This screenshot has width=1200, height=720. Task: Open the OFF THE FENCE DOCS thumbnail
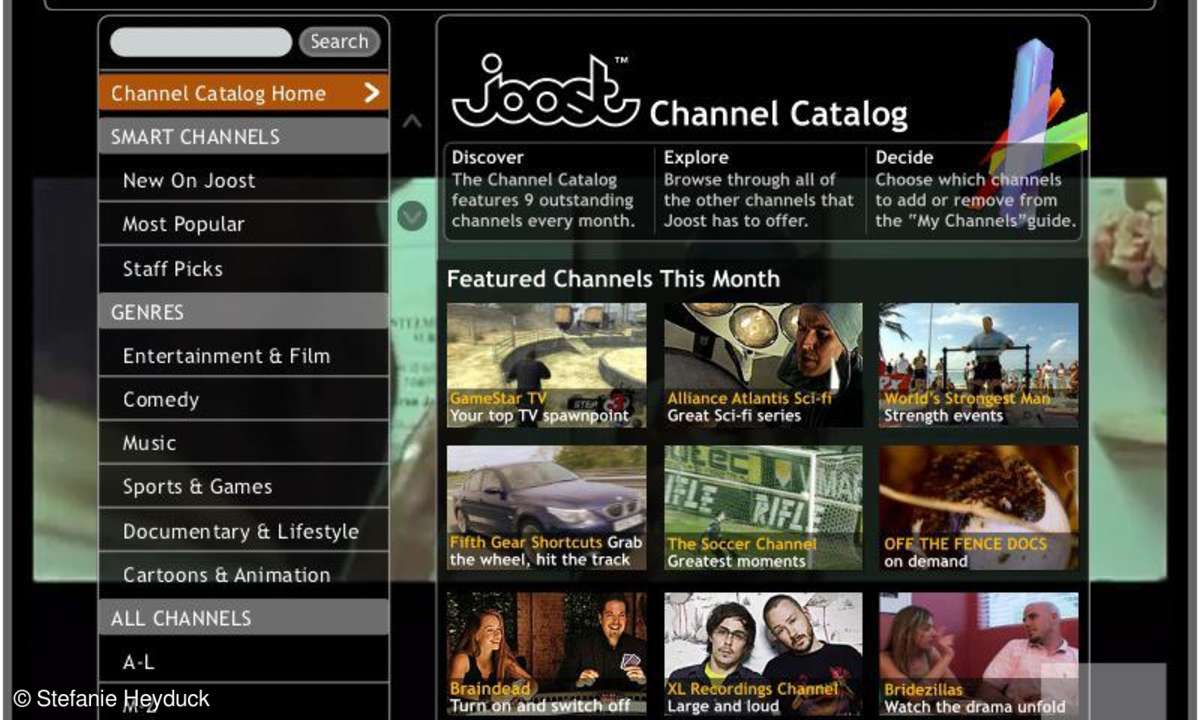coord(979,508)
